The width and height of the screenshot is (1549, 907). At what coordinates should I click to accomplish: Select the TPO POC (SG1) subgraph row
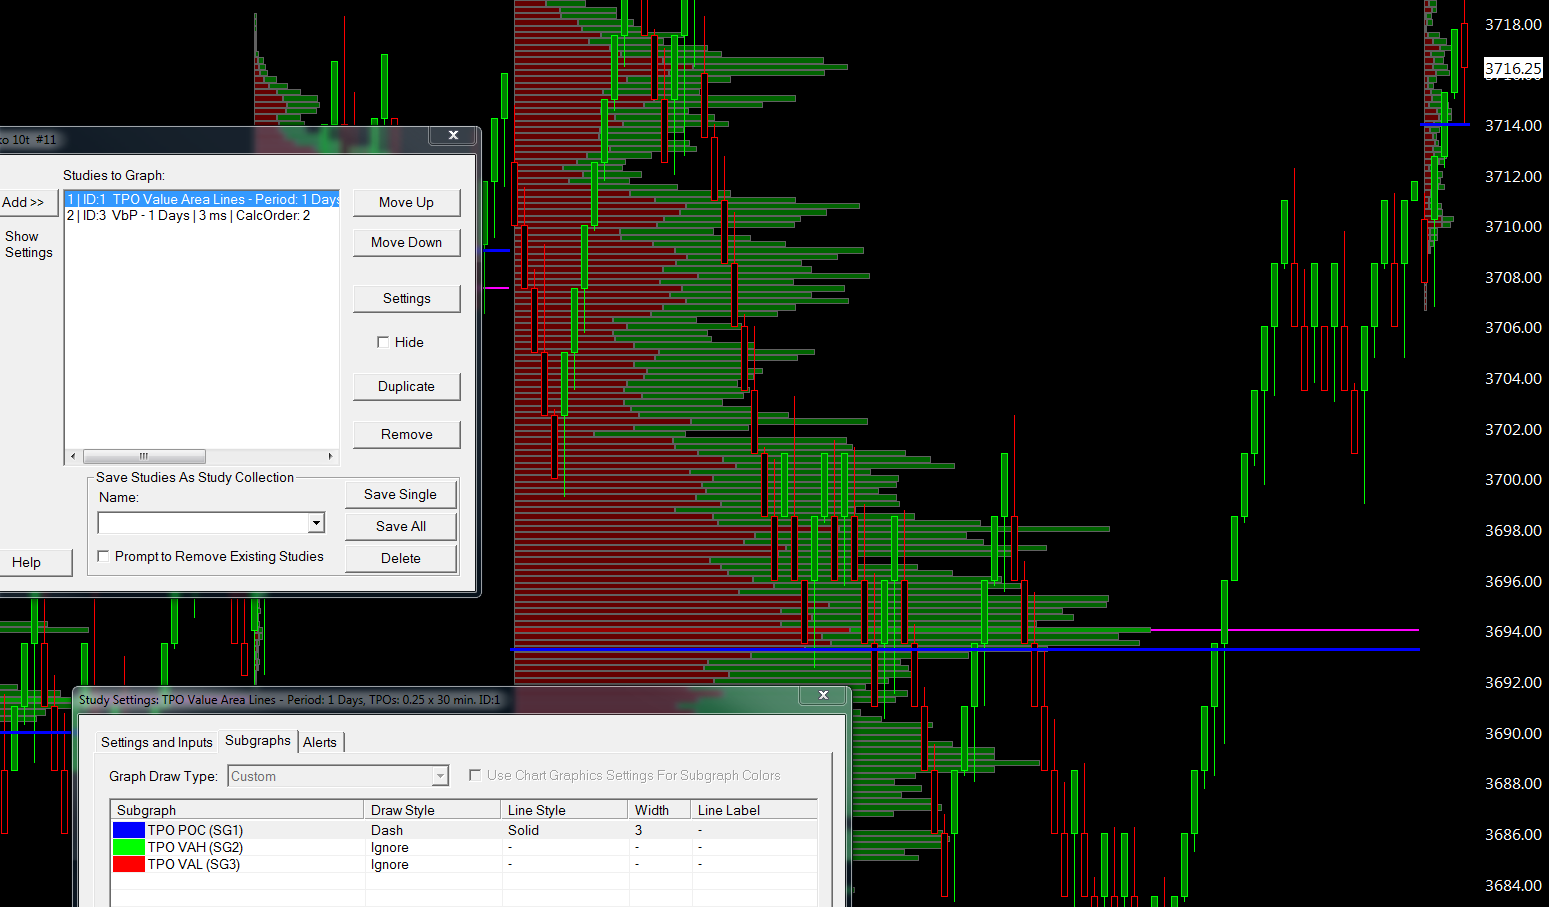pyautogui.click(x=464, y=830)
